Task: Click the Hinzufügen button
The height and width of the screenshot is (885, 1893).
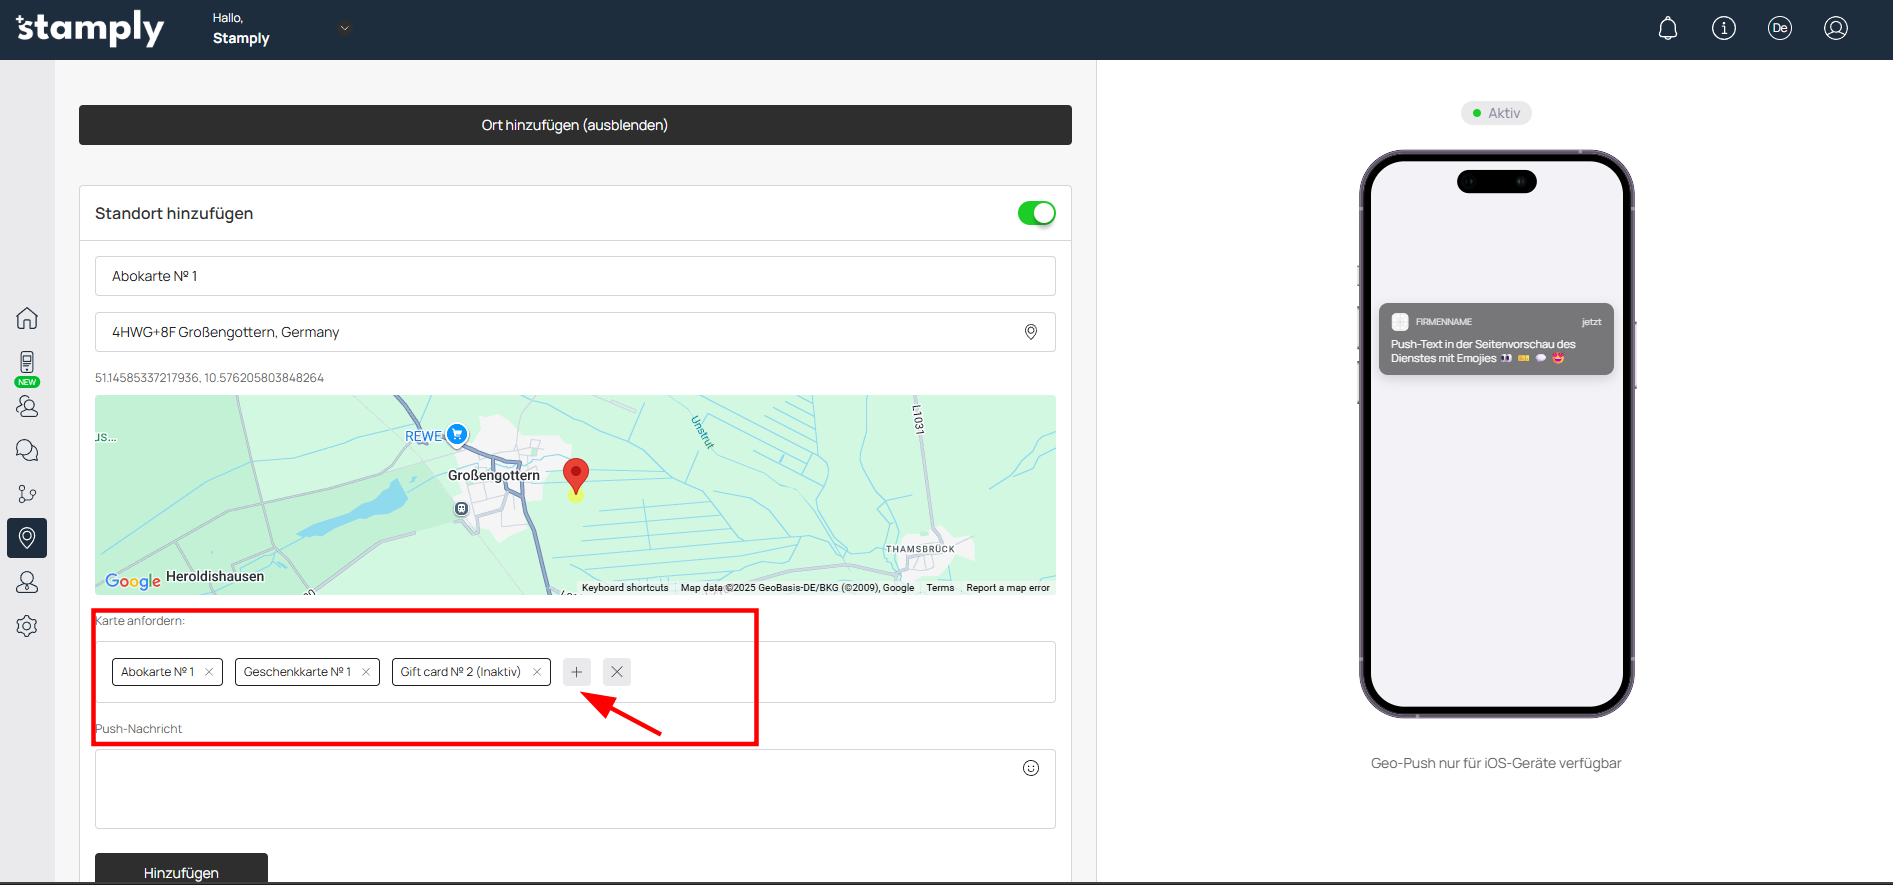Action: pos(181,870)
